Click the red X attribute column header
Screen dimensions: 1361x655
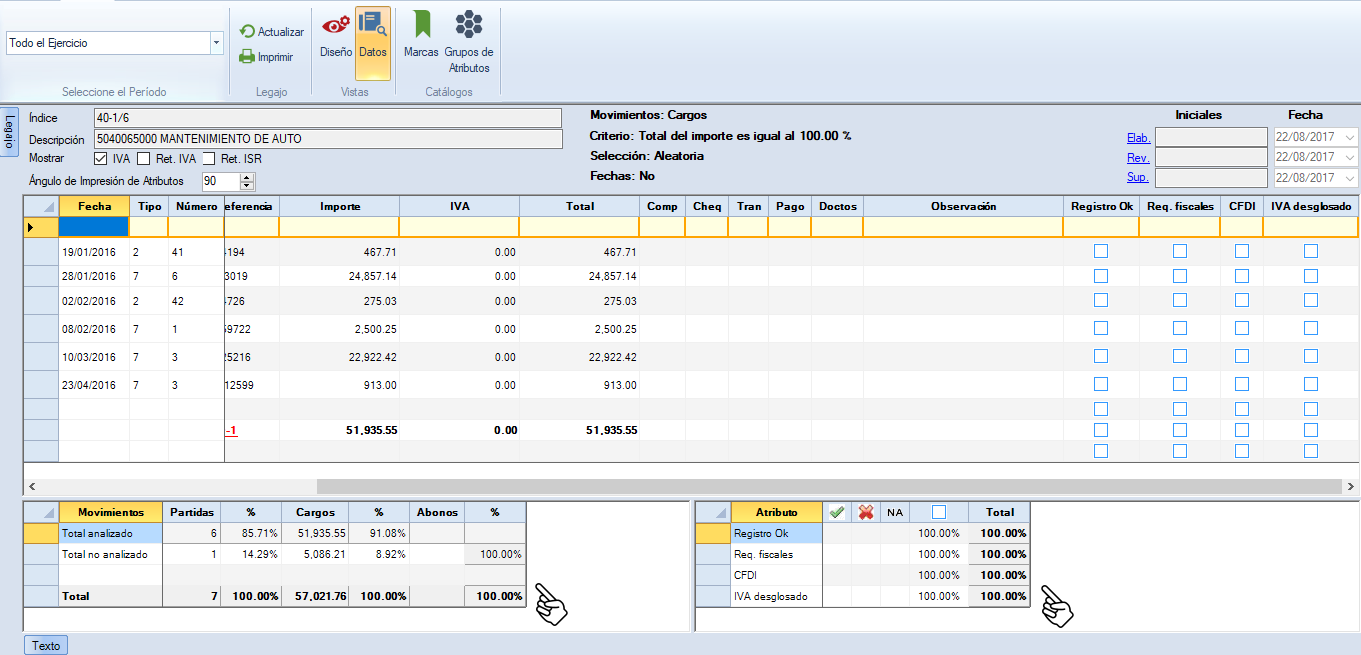(x=866, y=512)
